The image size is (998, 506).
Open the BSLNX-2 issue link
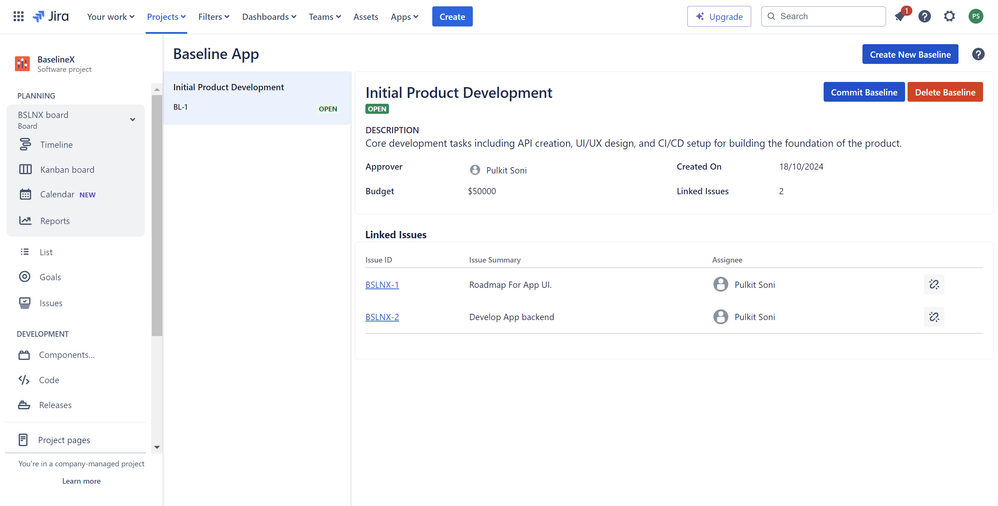(382, 317)
